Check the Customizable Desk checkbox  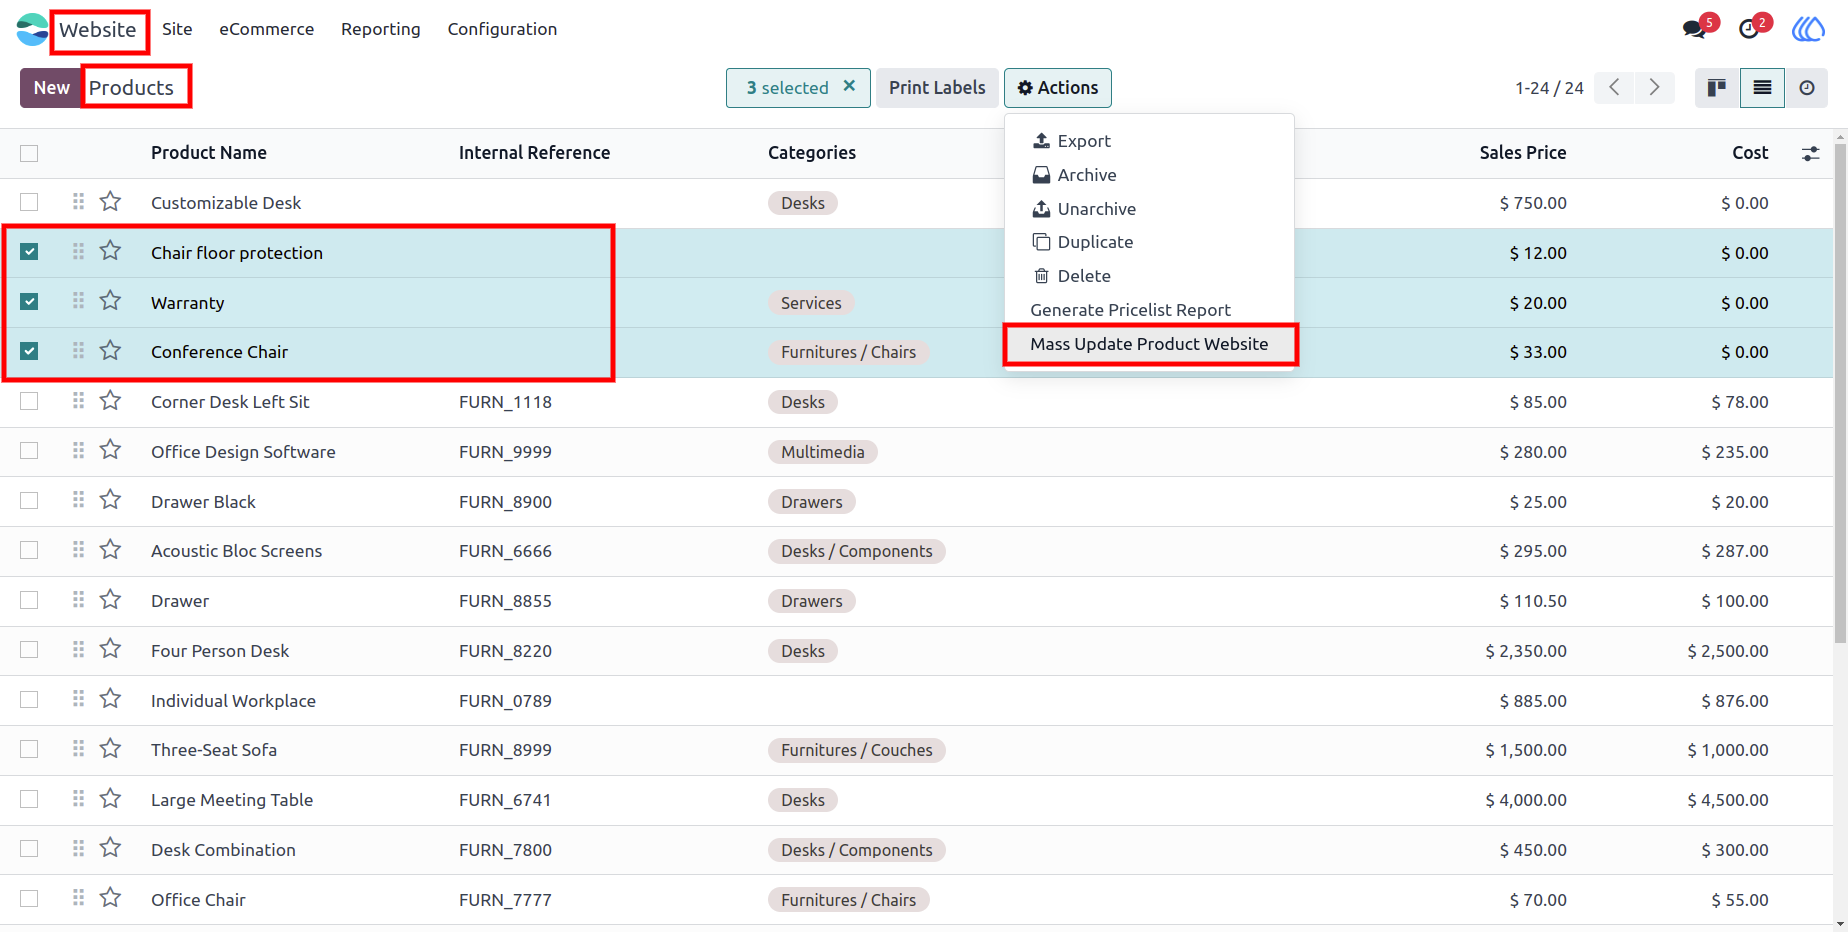pos(29,202)
